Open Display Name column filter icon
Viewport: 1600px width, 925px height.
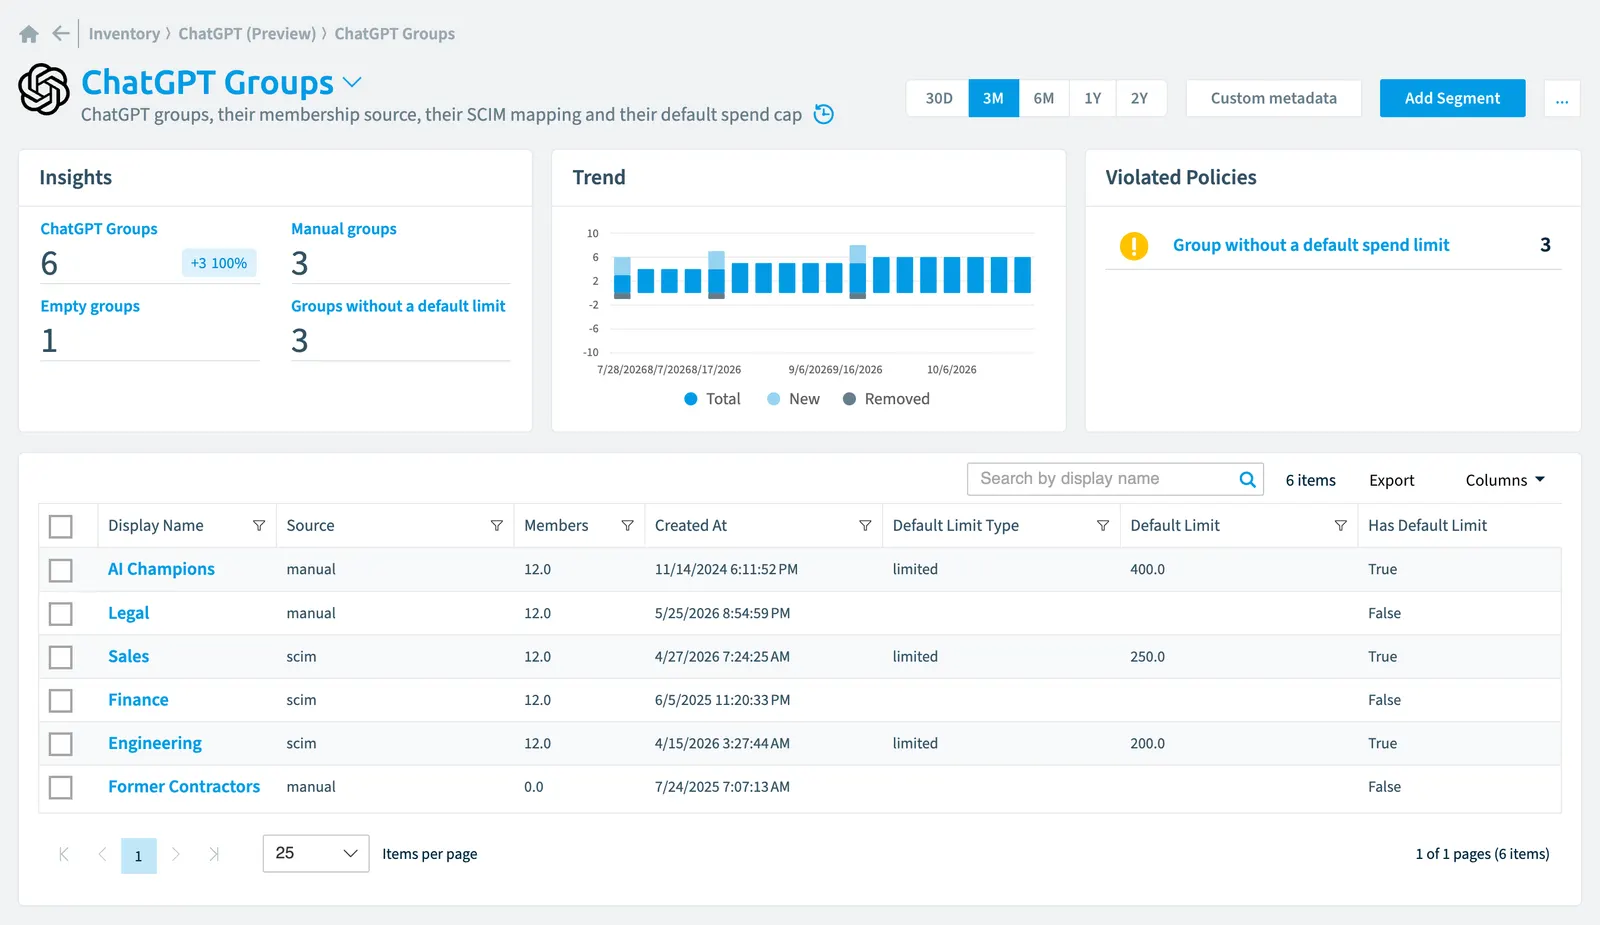coord(259,526)
